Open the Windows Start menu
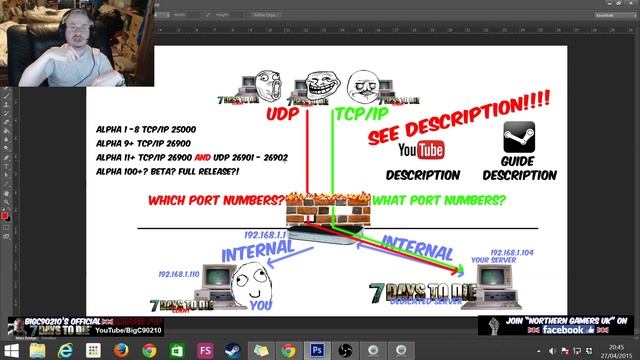This screenshot has height=360, width=640. (11, 351)
